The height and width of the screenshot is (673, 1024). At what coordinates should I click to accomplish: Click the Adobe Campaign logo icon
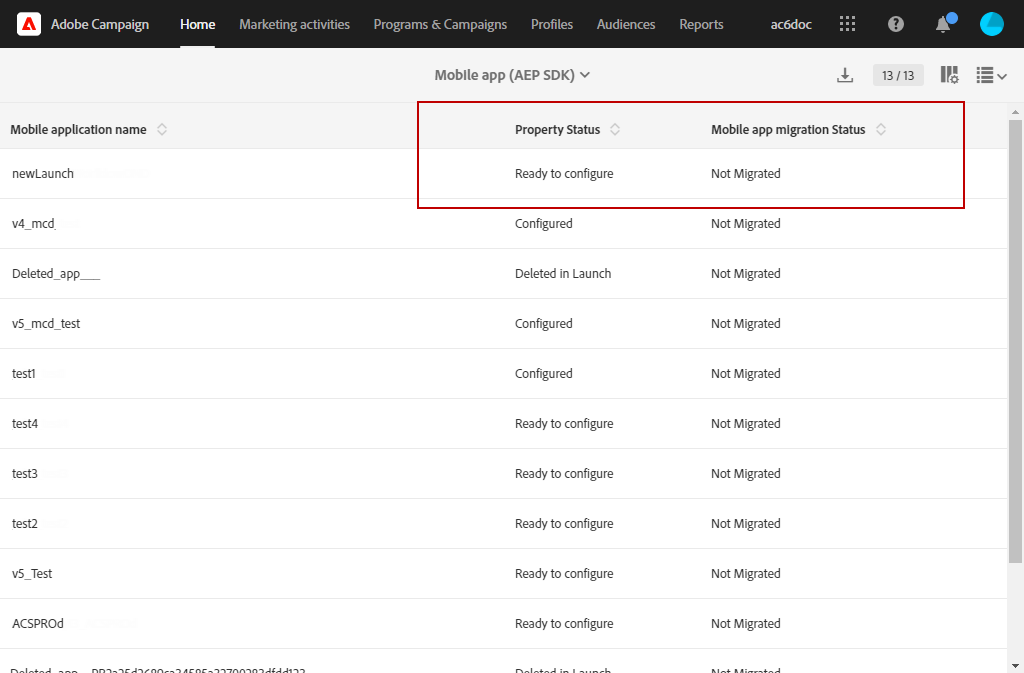click(29, 24)
